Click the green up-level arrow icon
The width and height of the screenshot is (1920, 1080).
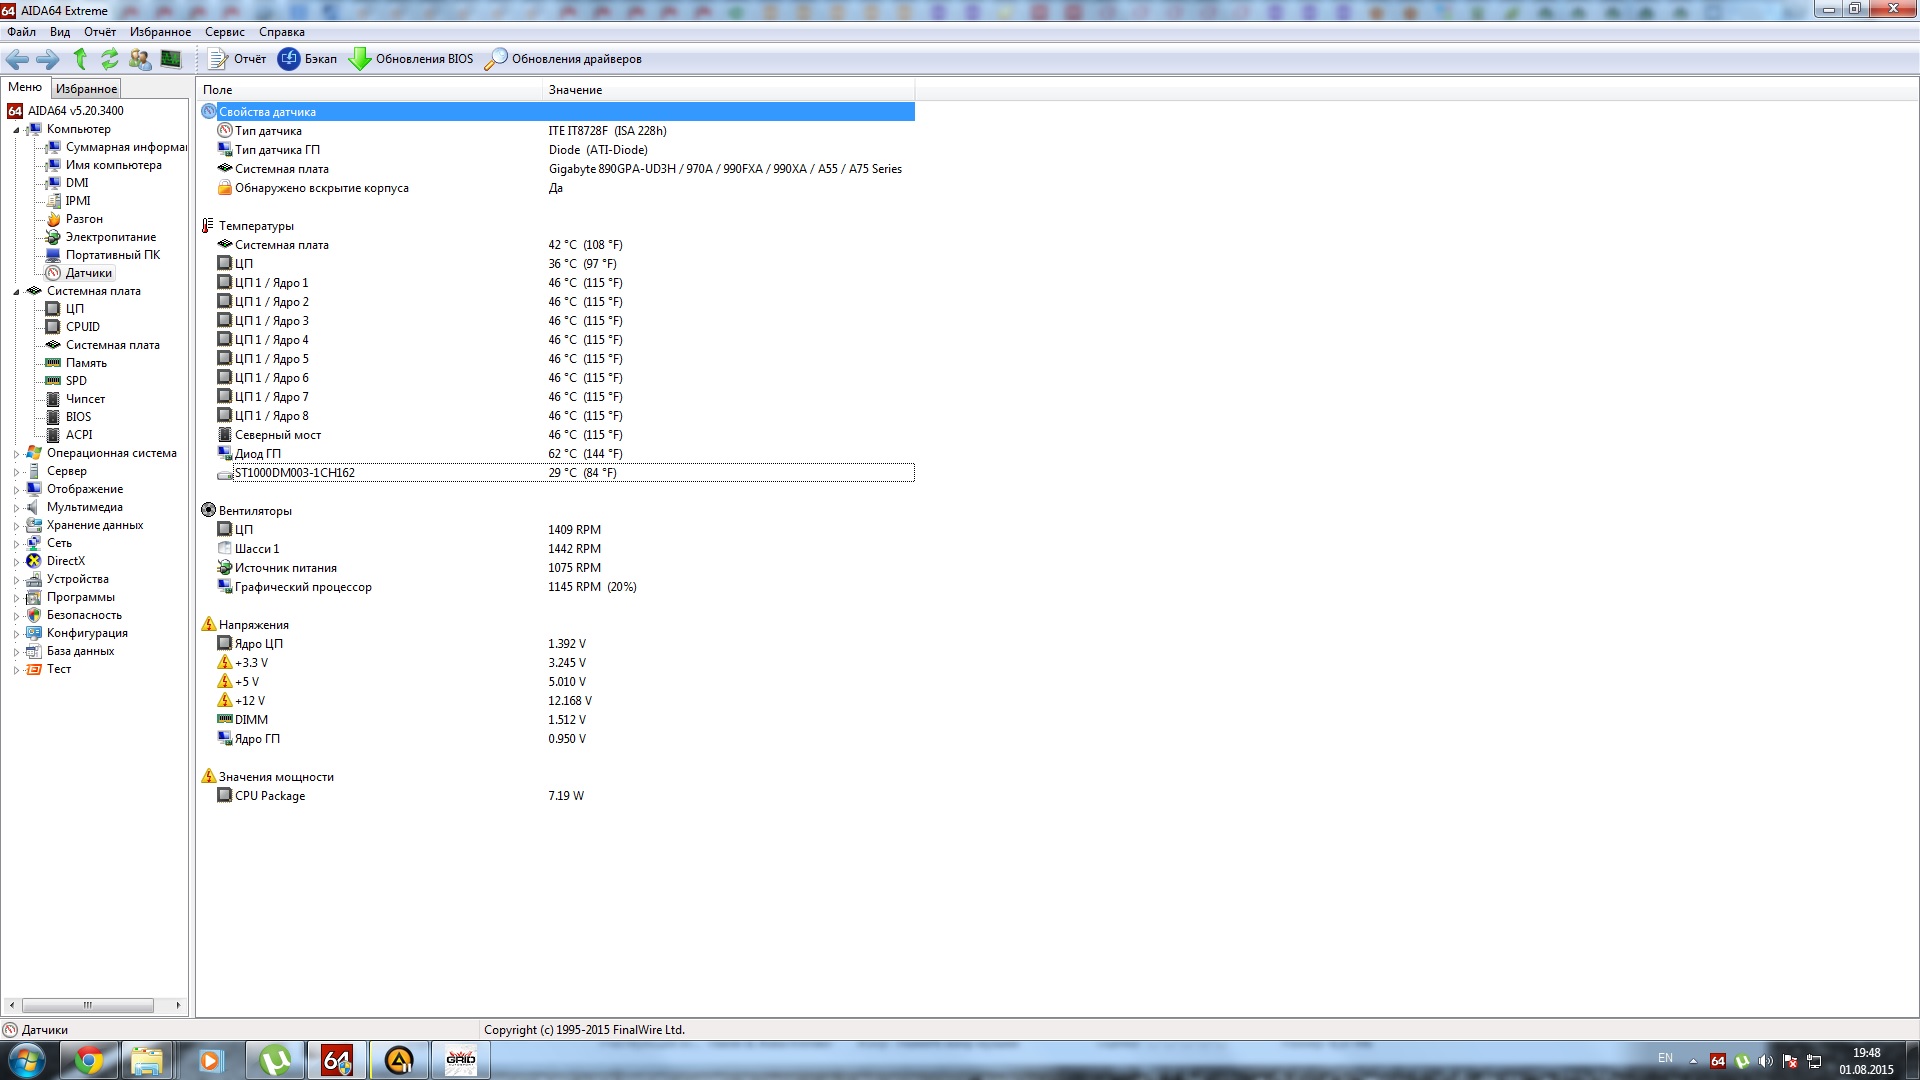[80, 59]
